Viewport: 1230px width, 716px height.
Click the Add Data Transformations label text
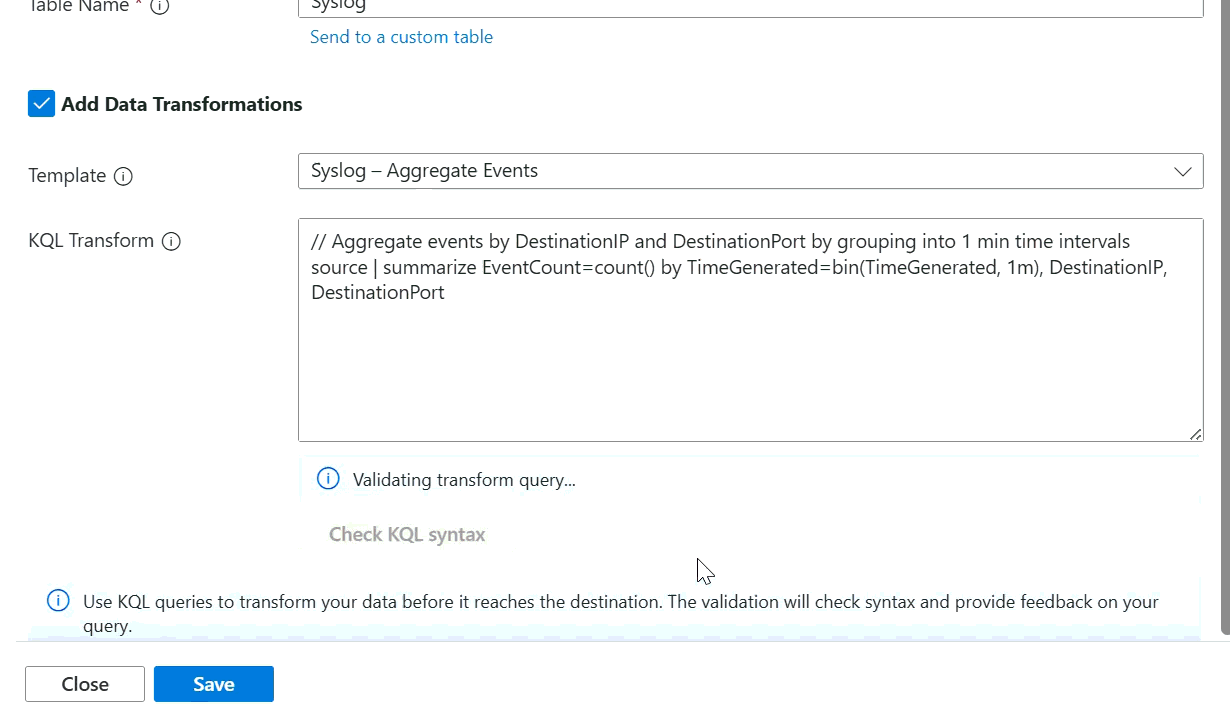click(x=181, y=104)
